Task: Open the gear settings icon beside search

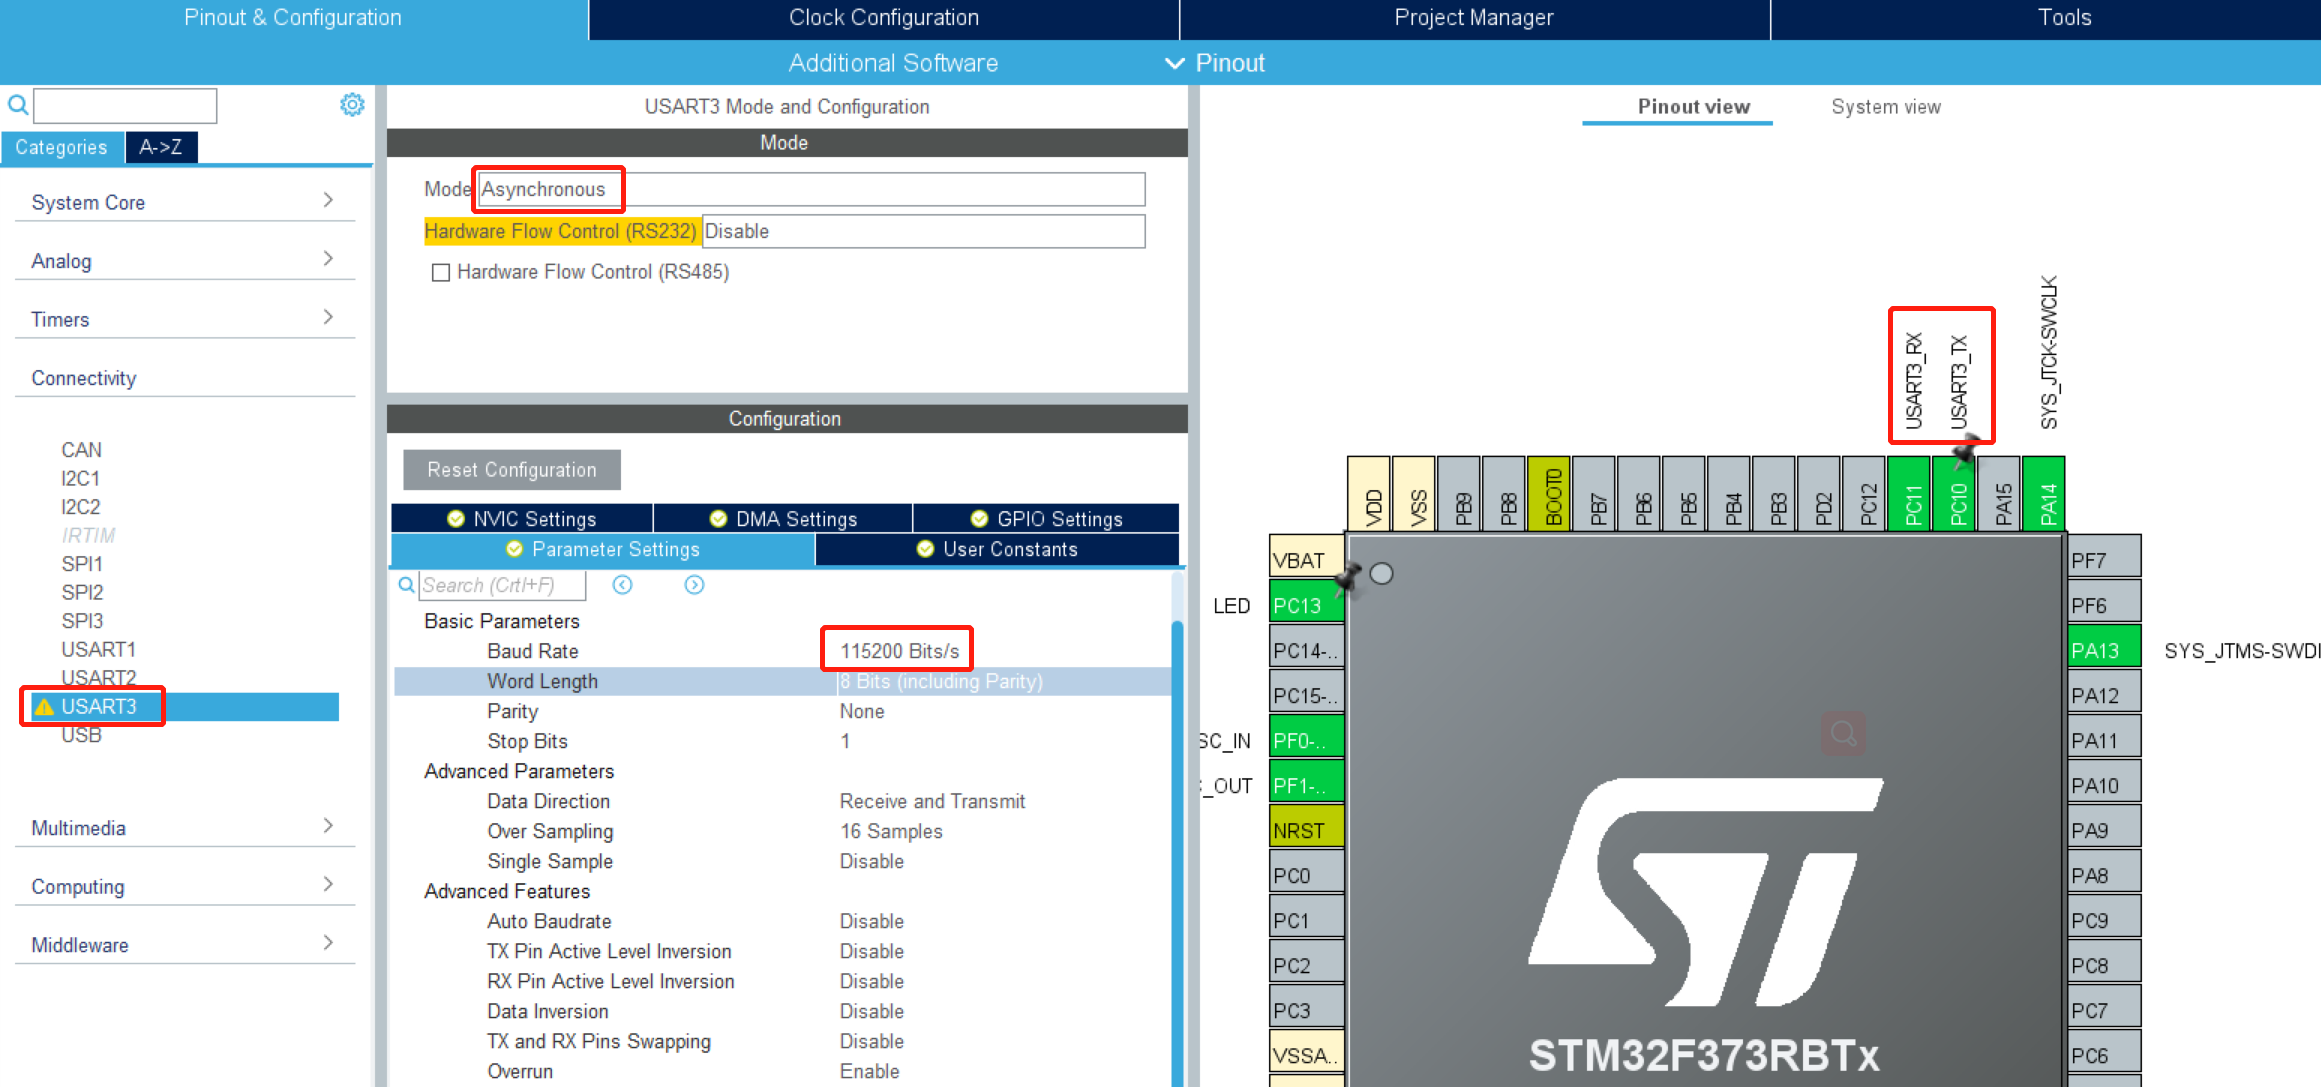Action: point(352,105)
